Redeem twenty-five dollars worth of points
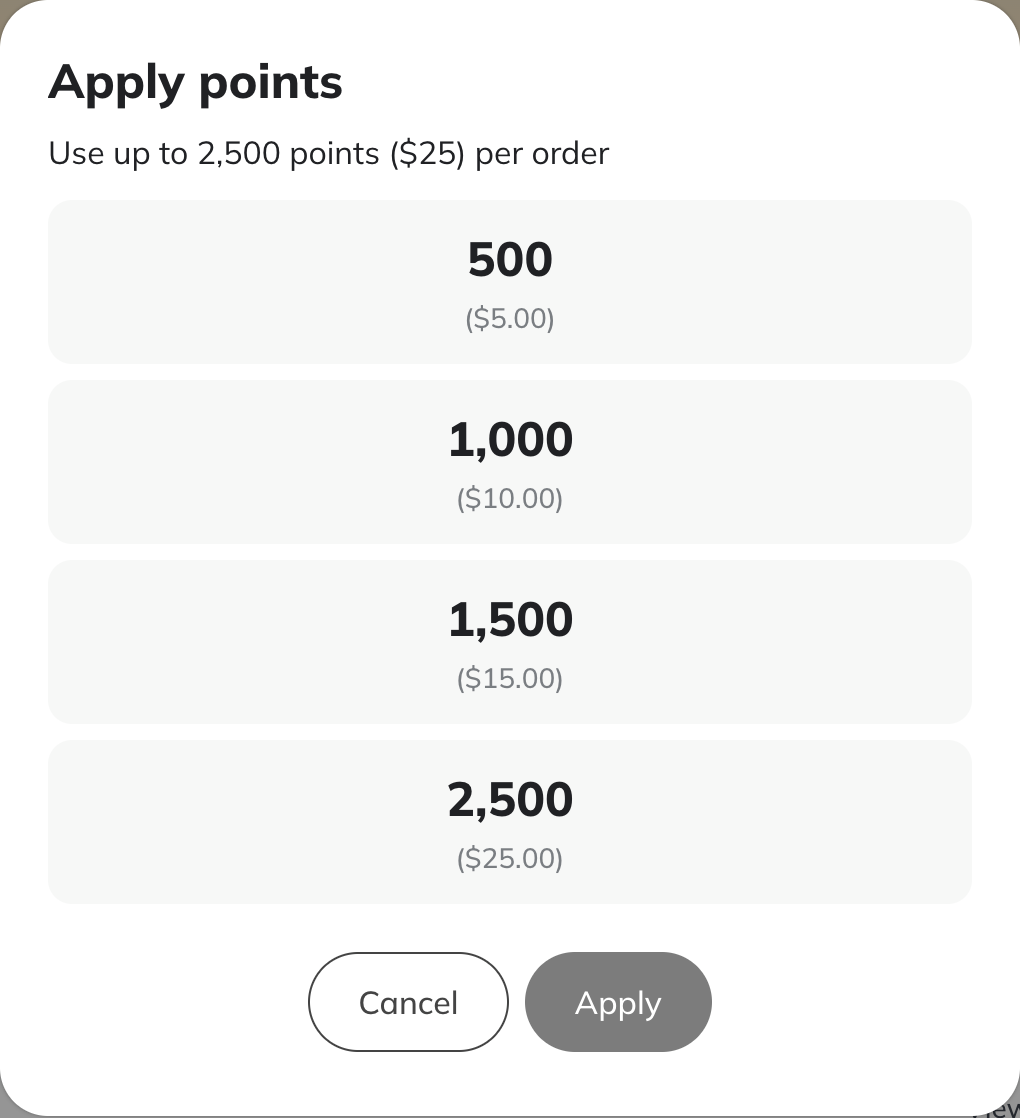Image resolution: width=1020 pixels, height=1118 pixels. click(x=510, y=822)
